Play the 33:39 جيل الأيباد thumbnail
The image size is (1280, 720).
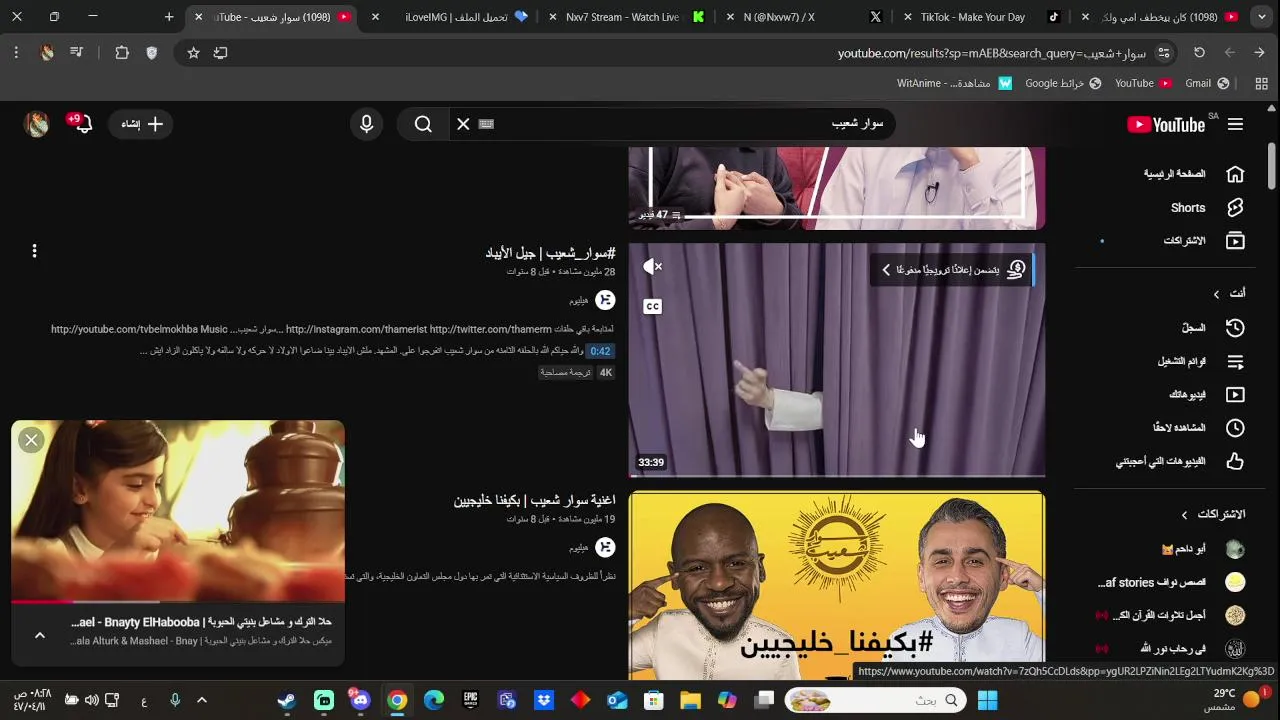[837, 360]
